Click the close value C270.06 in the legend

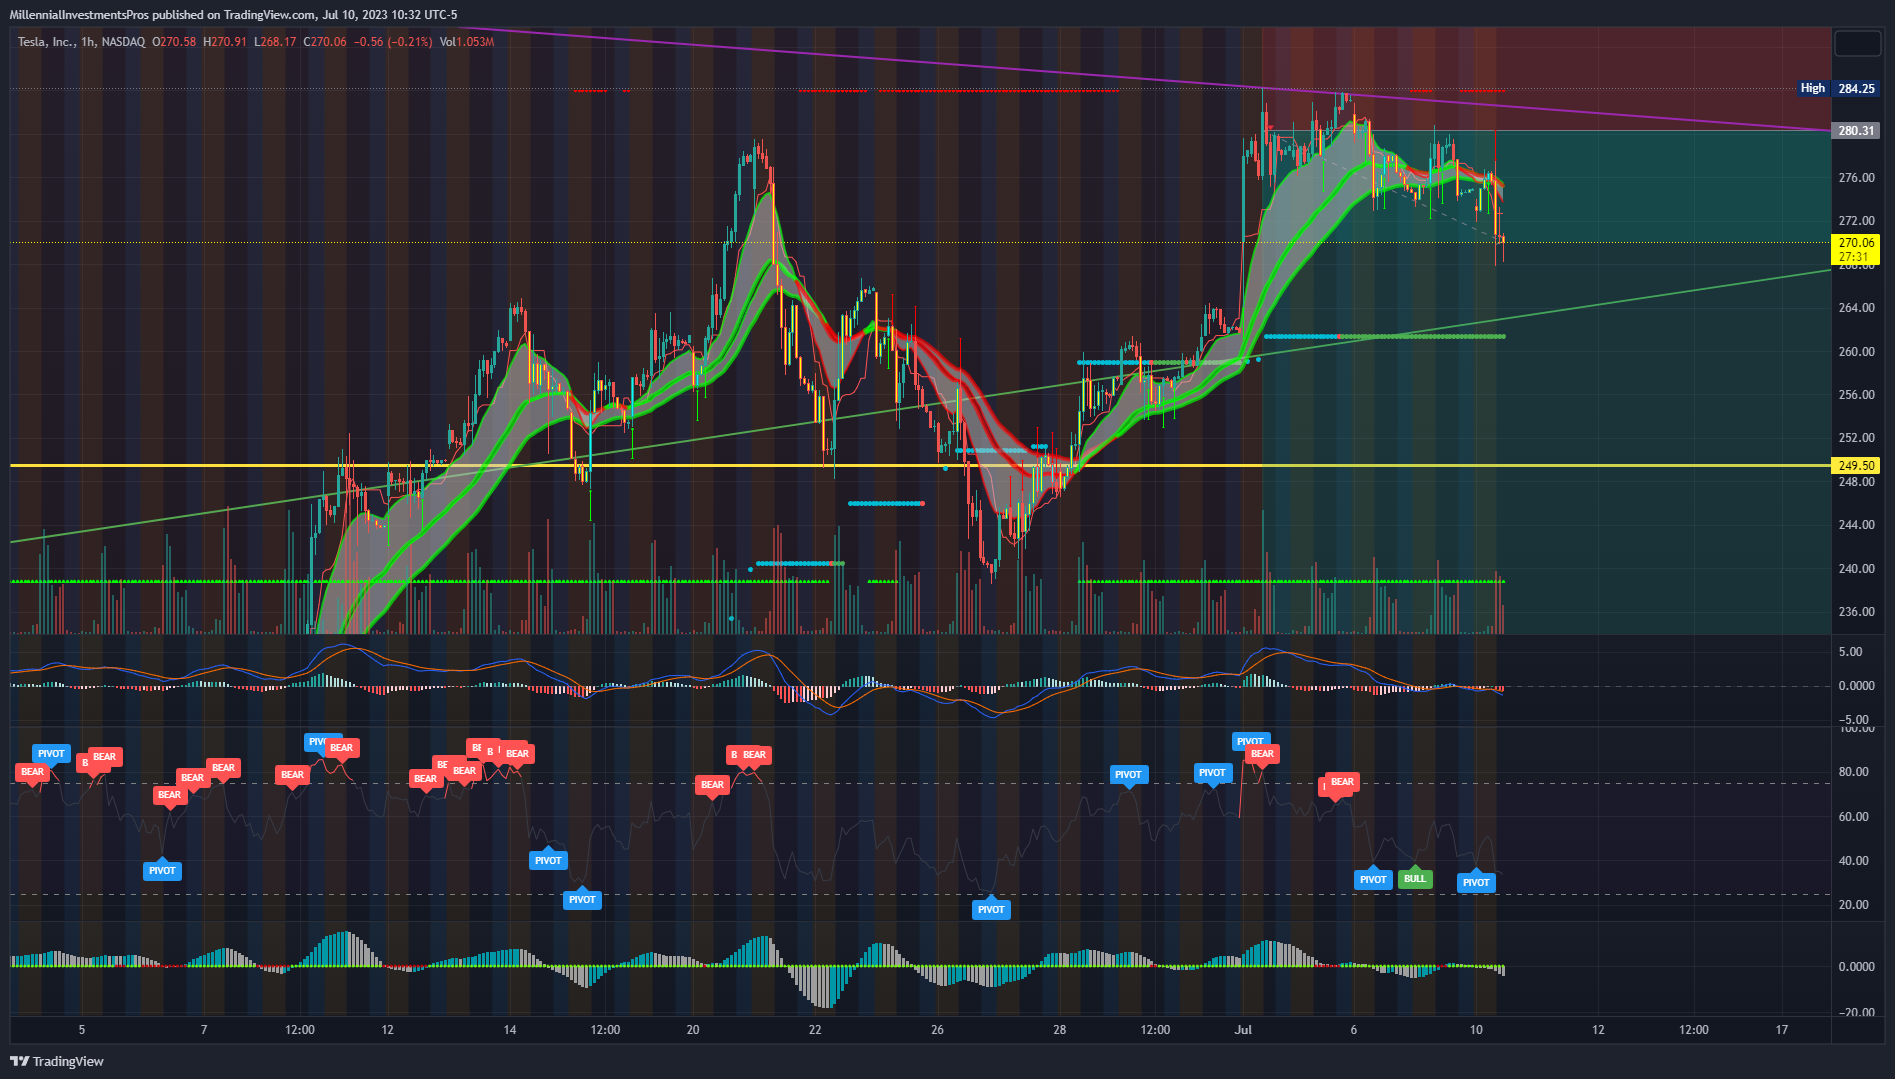click(x=325, y=42)
